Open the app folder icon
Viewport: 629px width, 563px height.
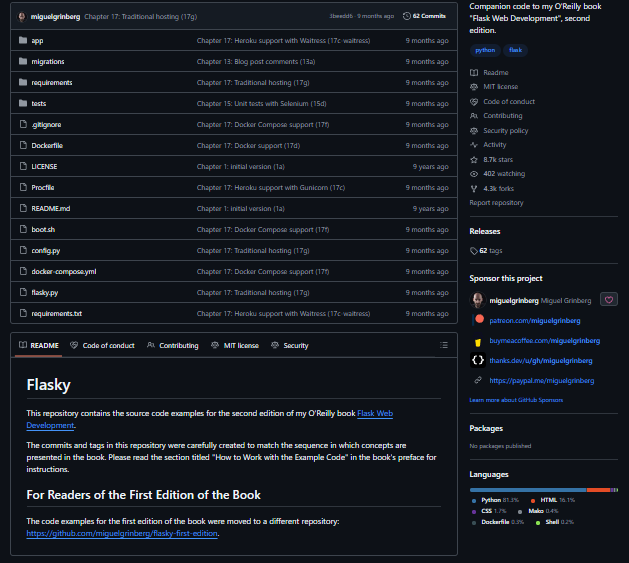[23, 40]
